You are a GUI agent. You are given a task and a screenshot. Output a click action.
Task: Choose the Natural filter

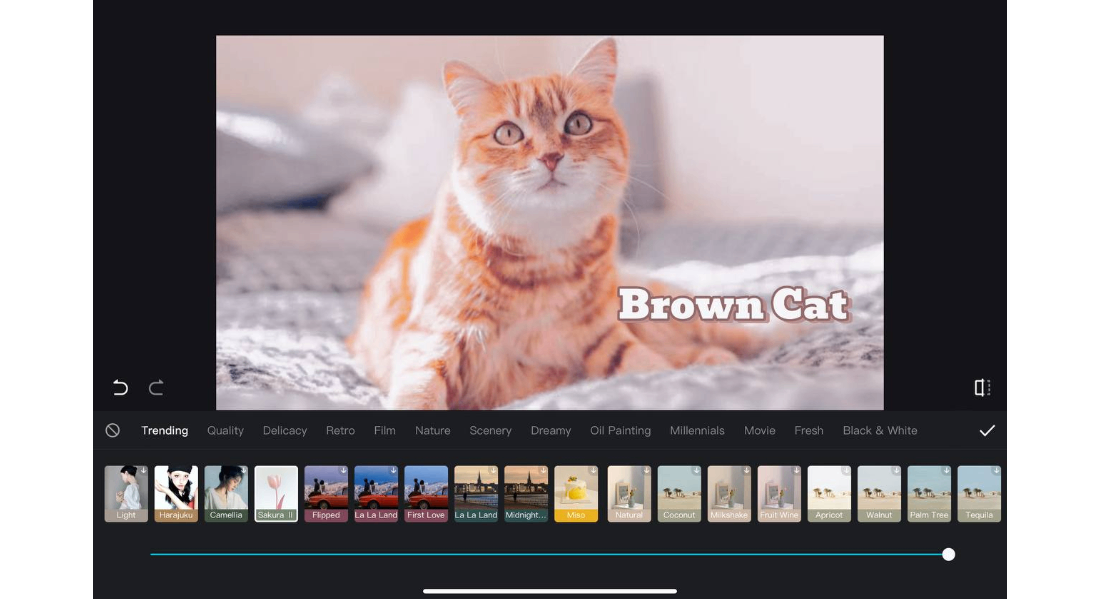point(629,493)
